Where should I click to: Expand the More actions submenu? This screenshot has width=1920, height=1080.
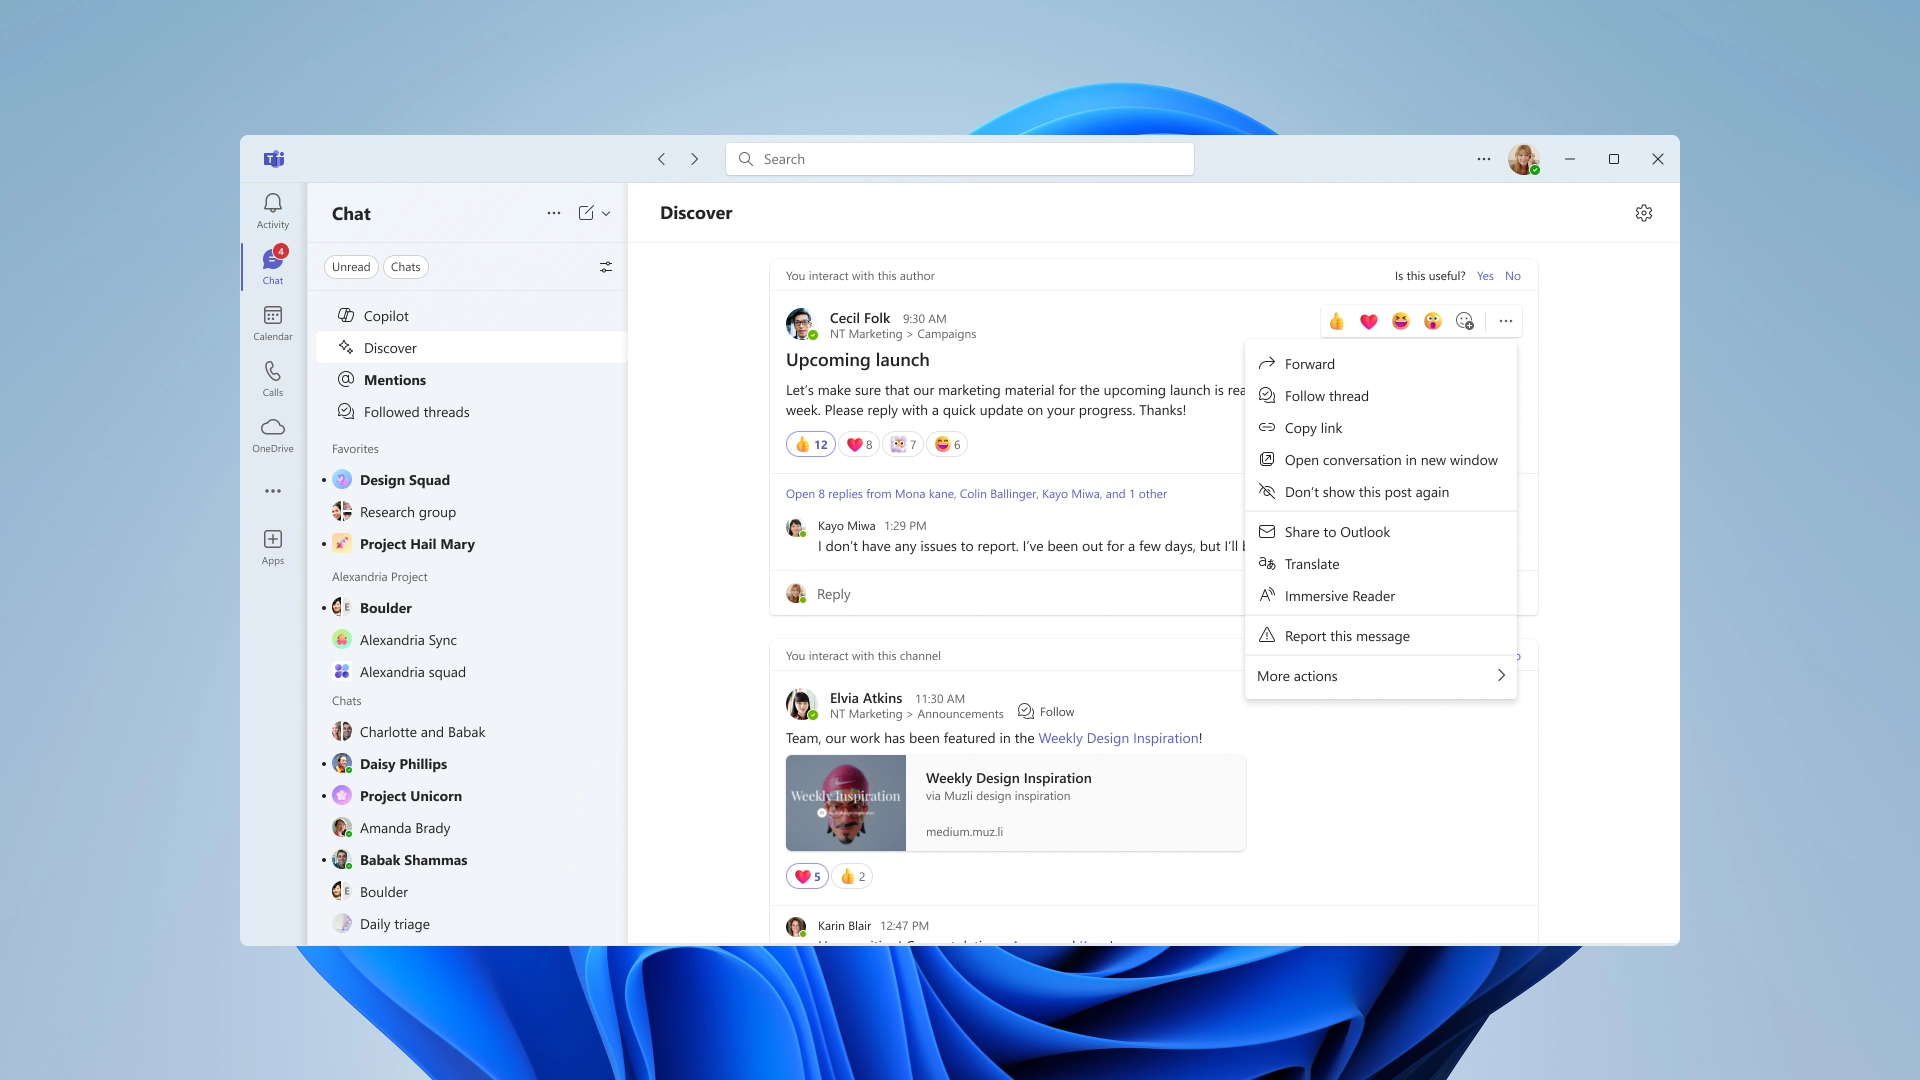1380,675
